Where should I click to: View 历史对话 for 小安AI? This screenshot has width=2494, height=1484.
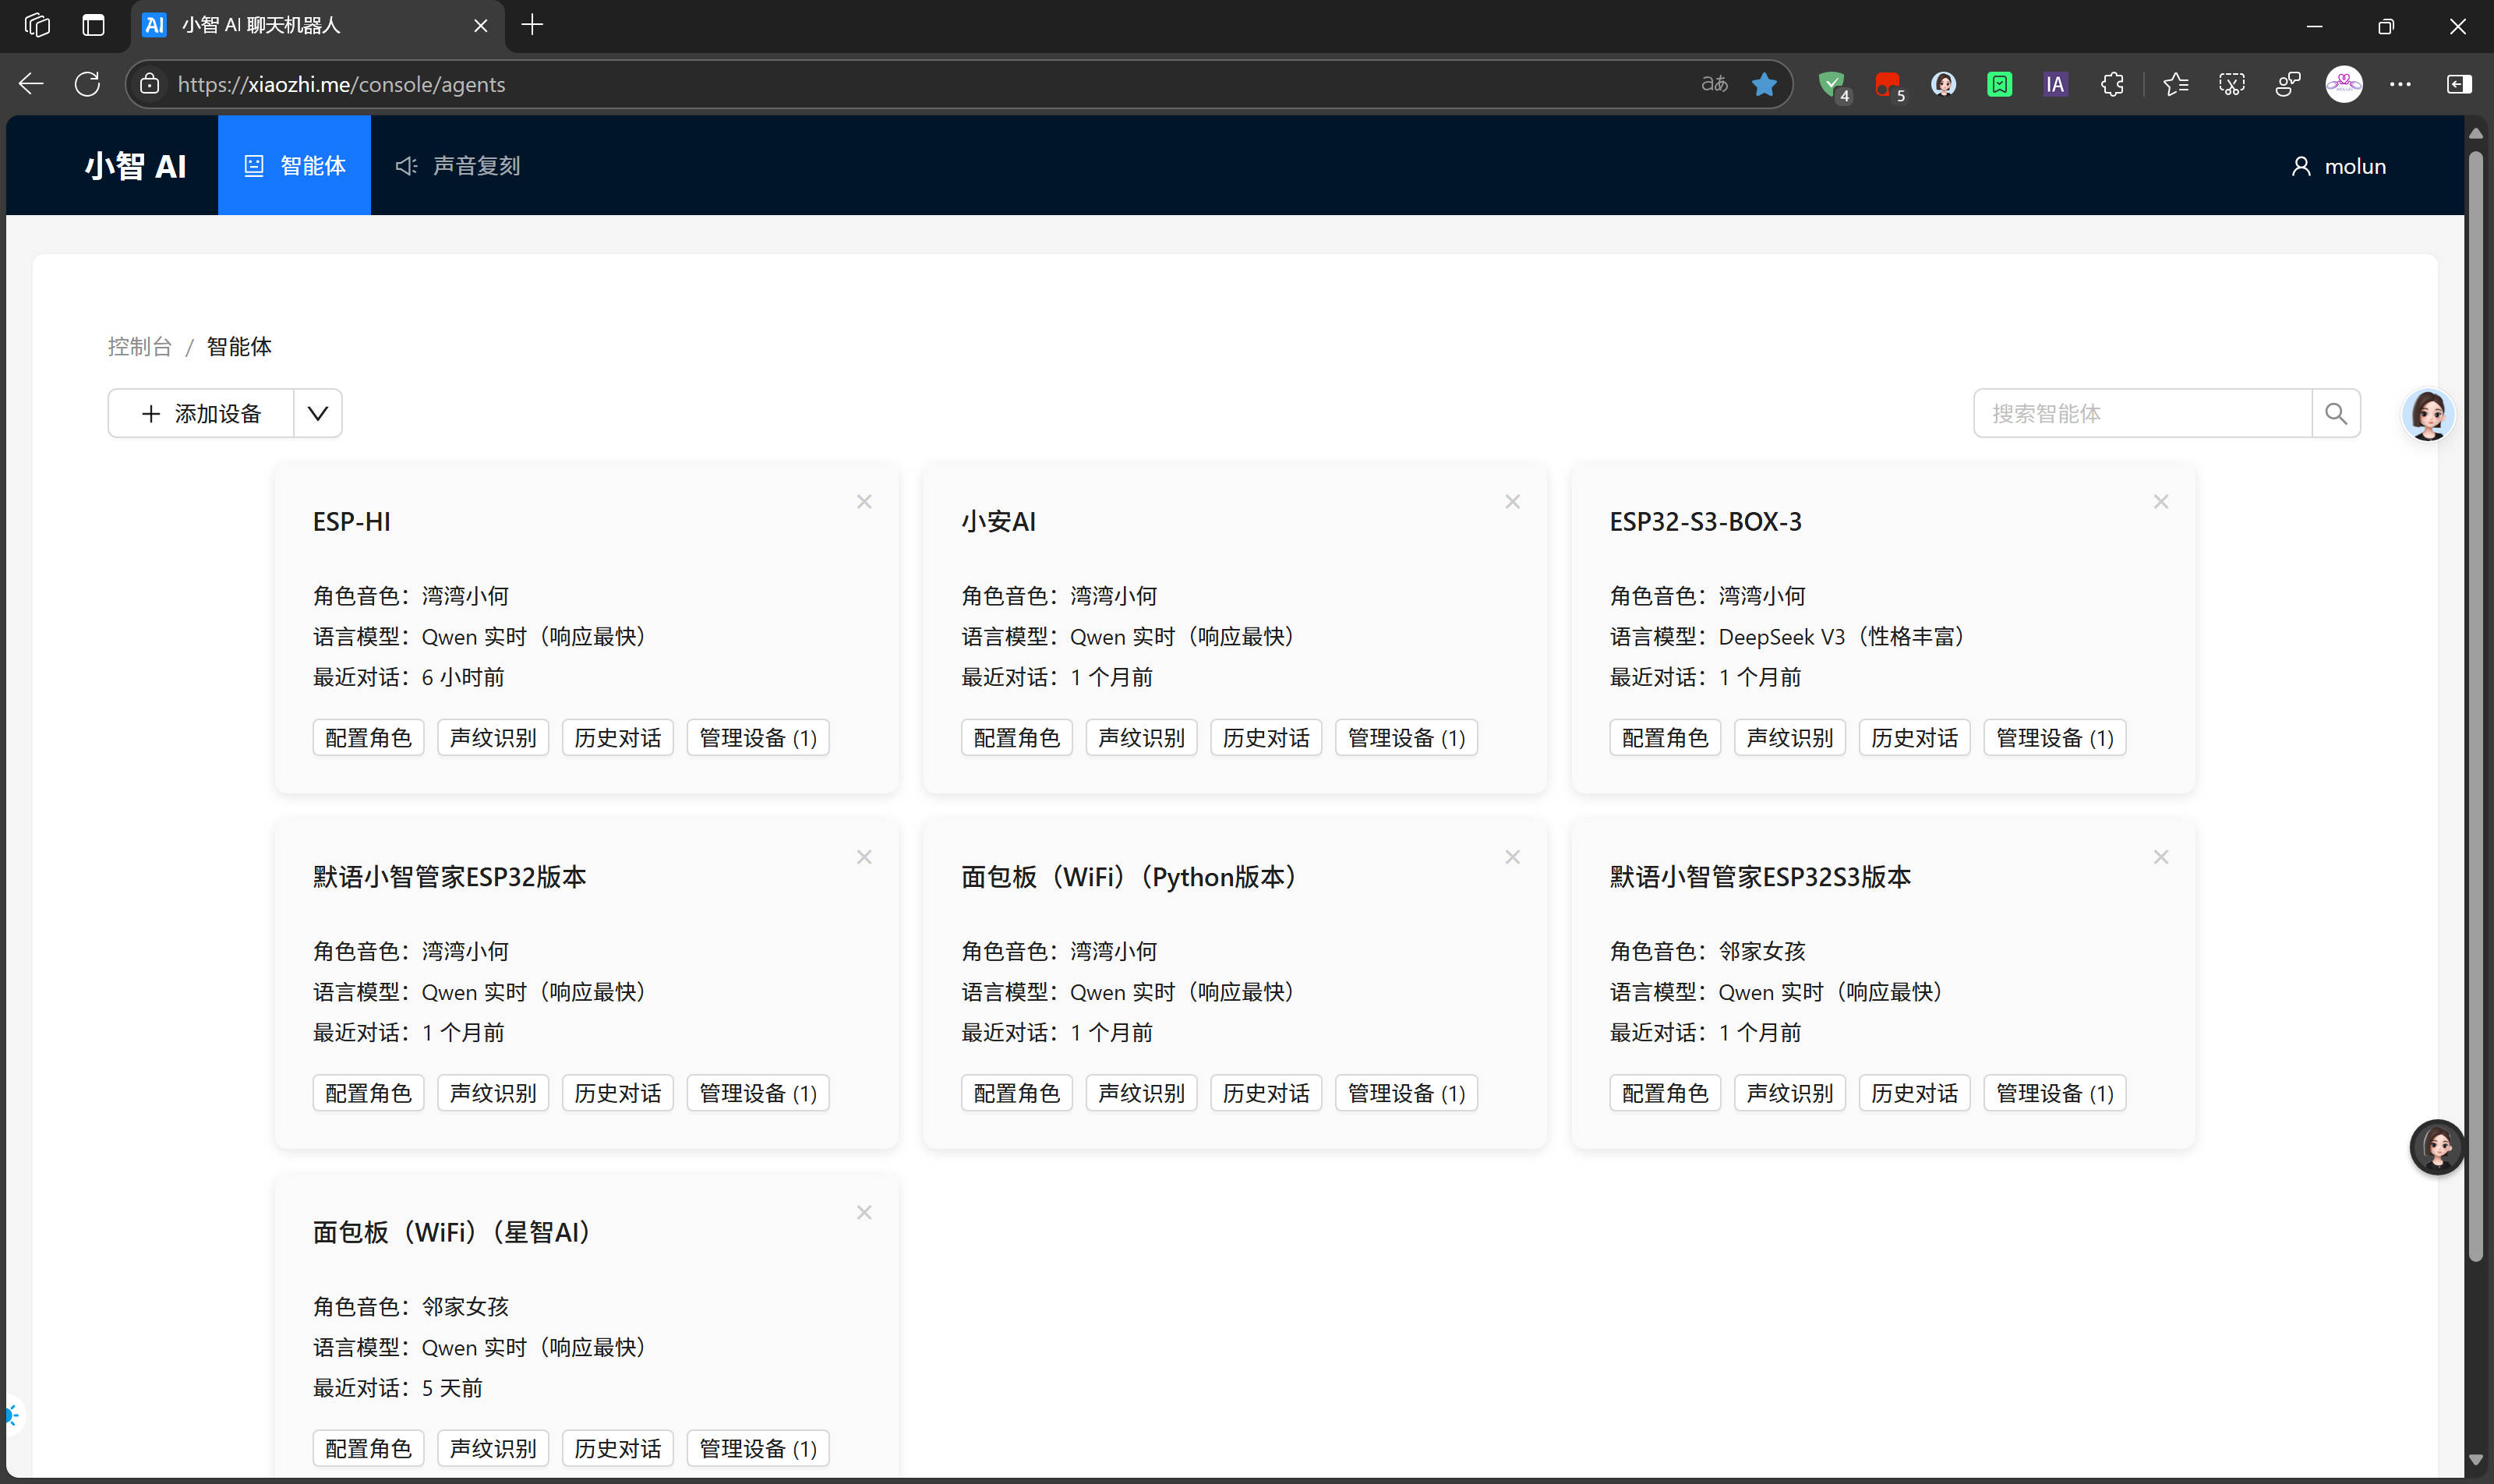[x=1266, y=738]
